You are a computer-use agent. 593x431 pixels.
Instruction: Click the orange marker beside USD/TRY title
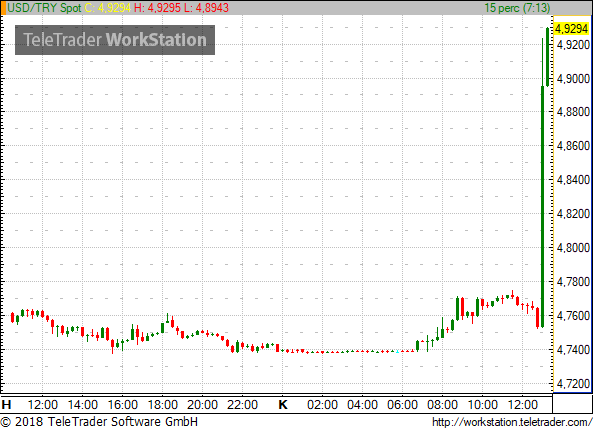3,8
